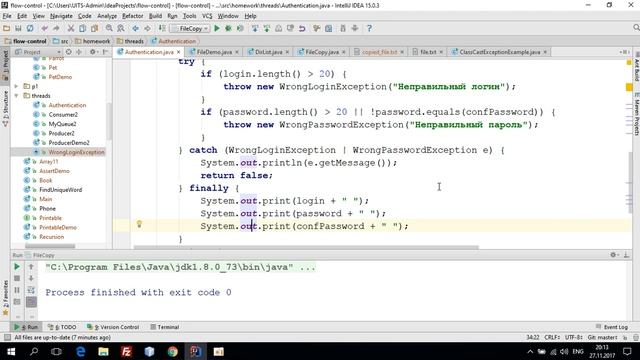Screen dimensions: 640x360
Task: Close the DoList.java tab
Action: (287, 52)
